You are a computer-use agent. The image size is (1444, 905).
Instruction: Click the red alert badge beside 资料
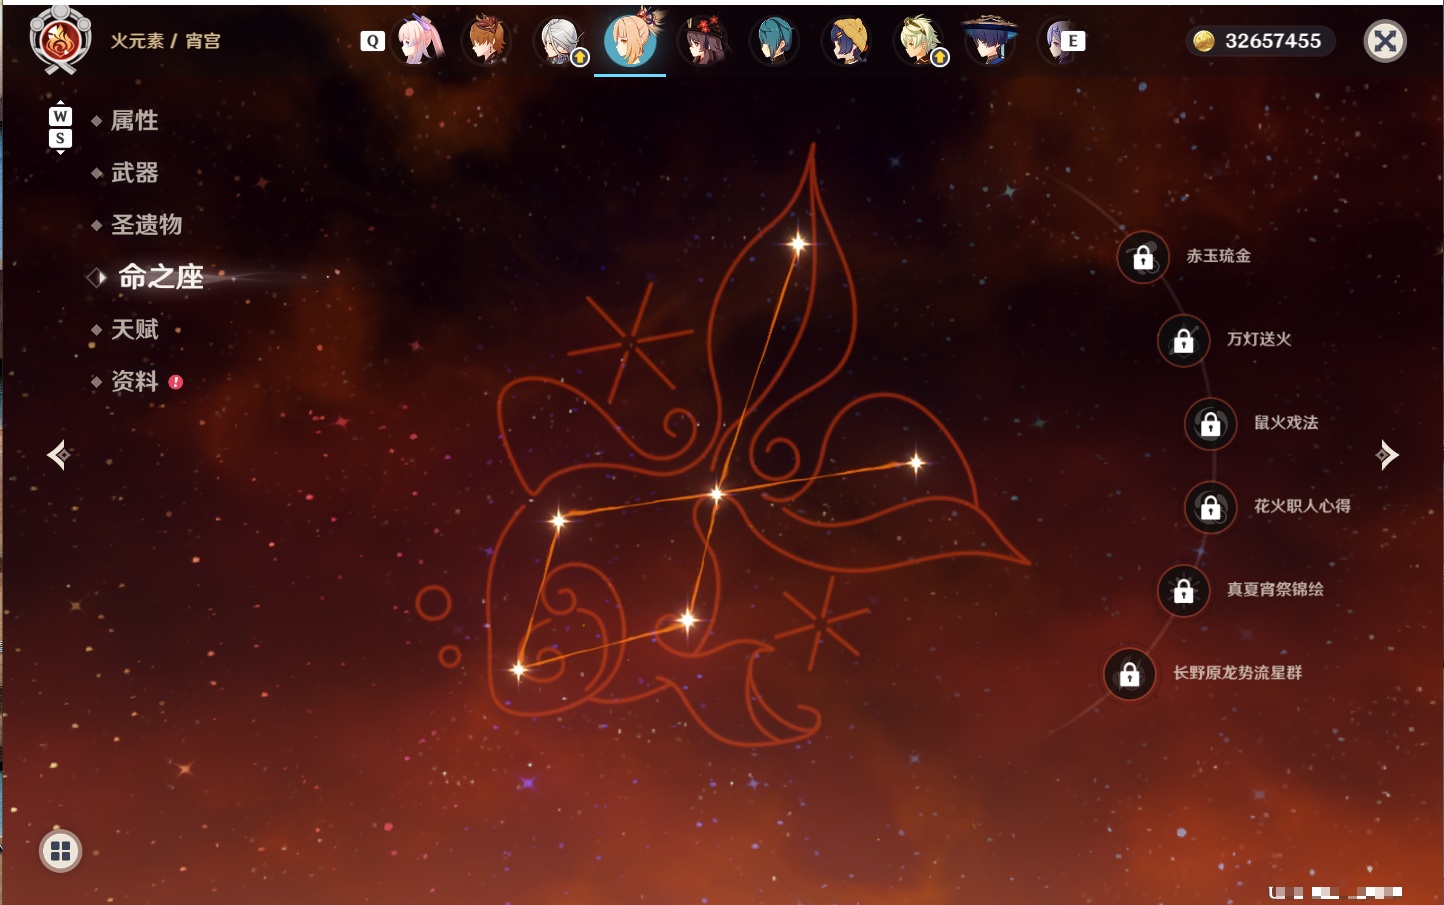(176, 381)
